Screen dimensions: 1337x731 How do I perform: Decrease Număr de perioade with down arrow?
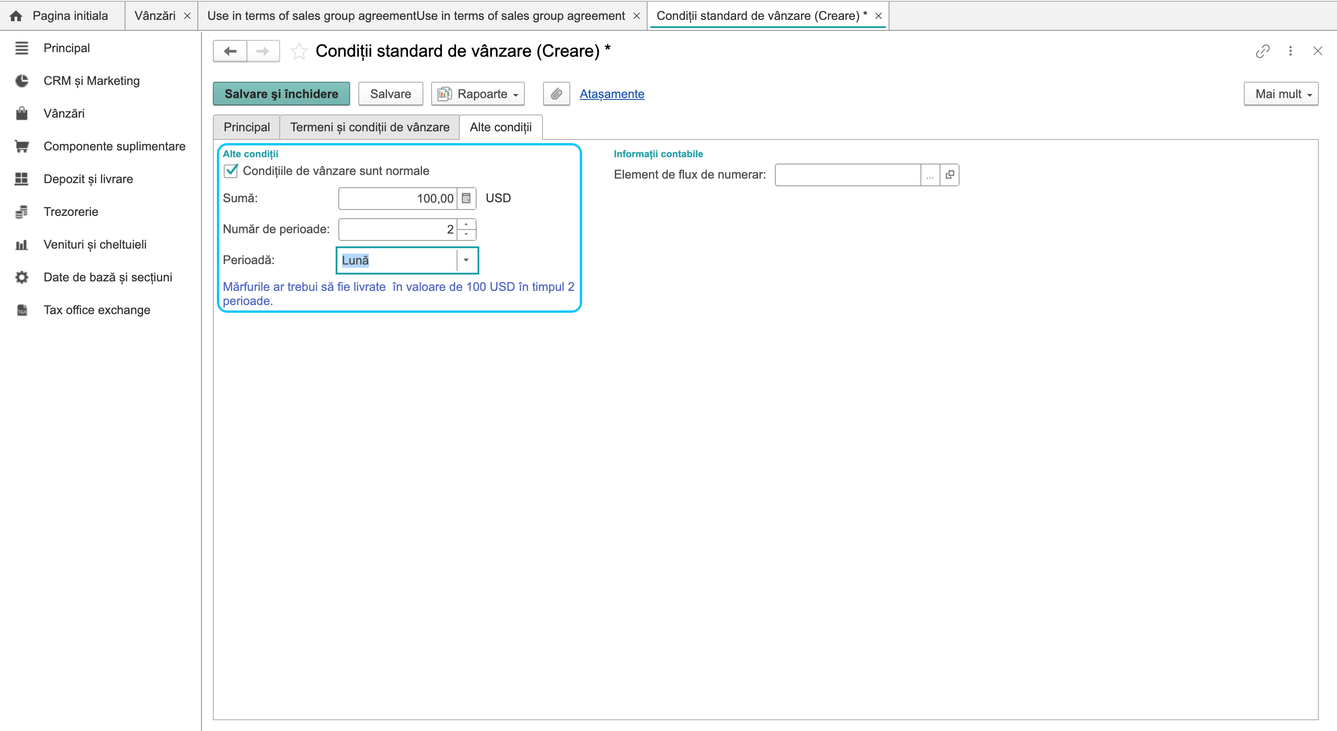point(466,235)
